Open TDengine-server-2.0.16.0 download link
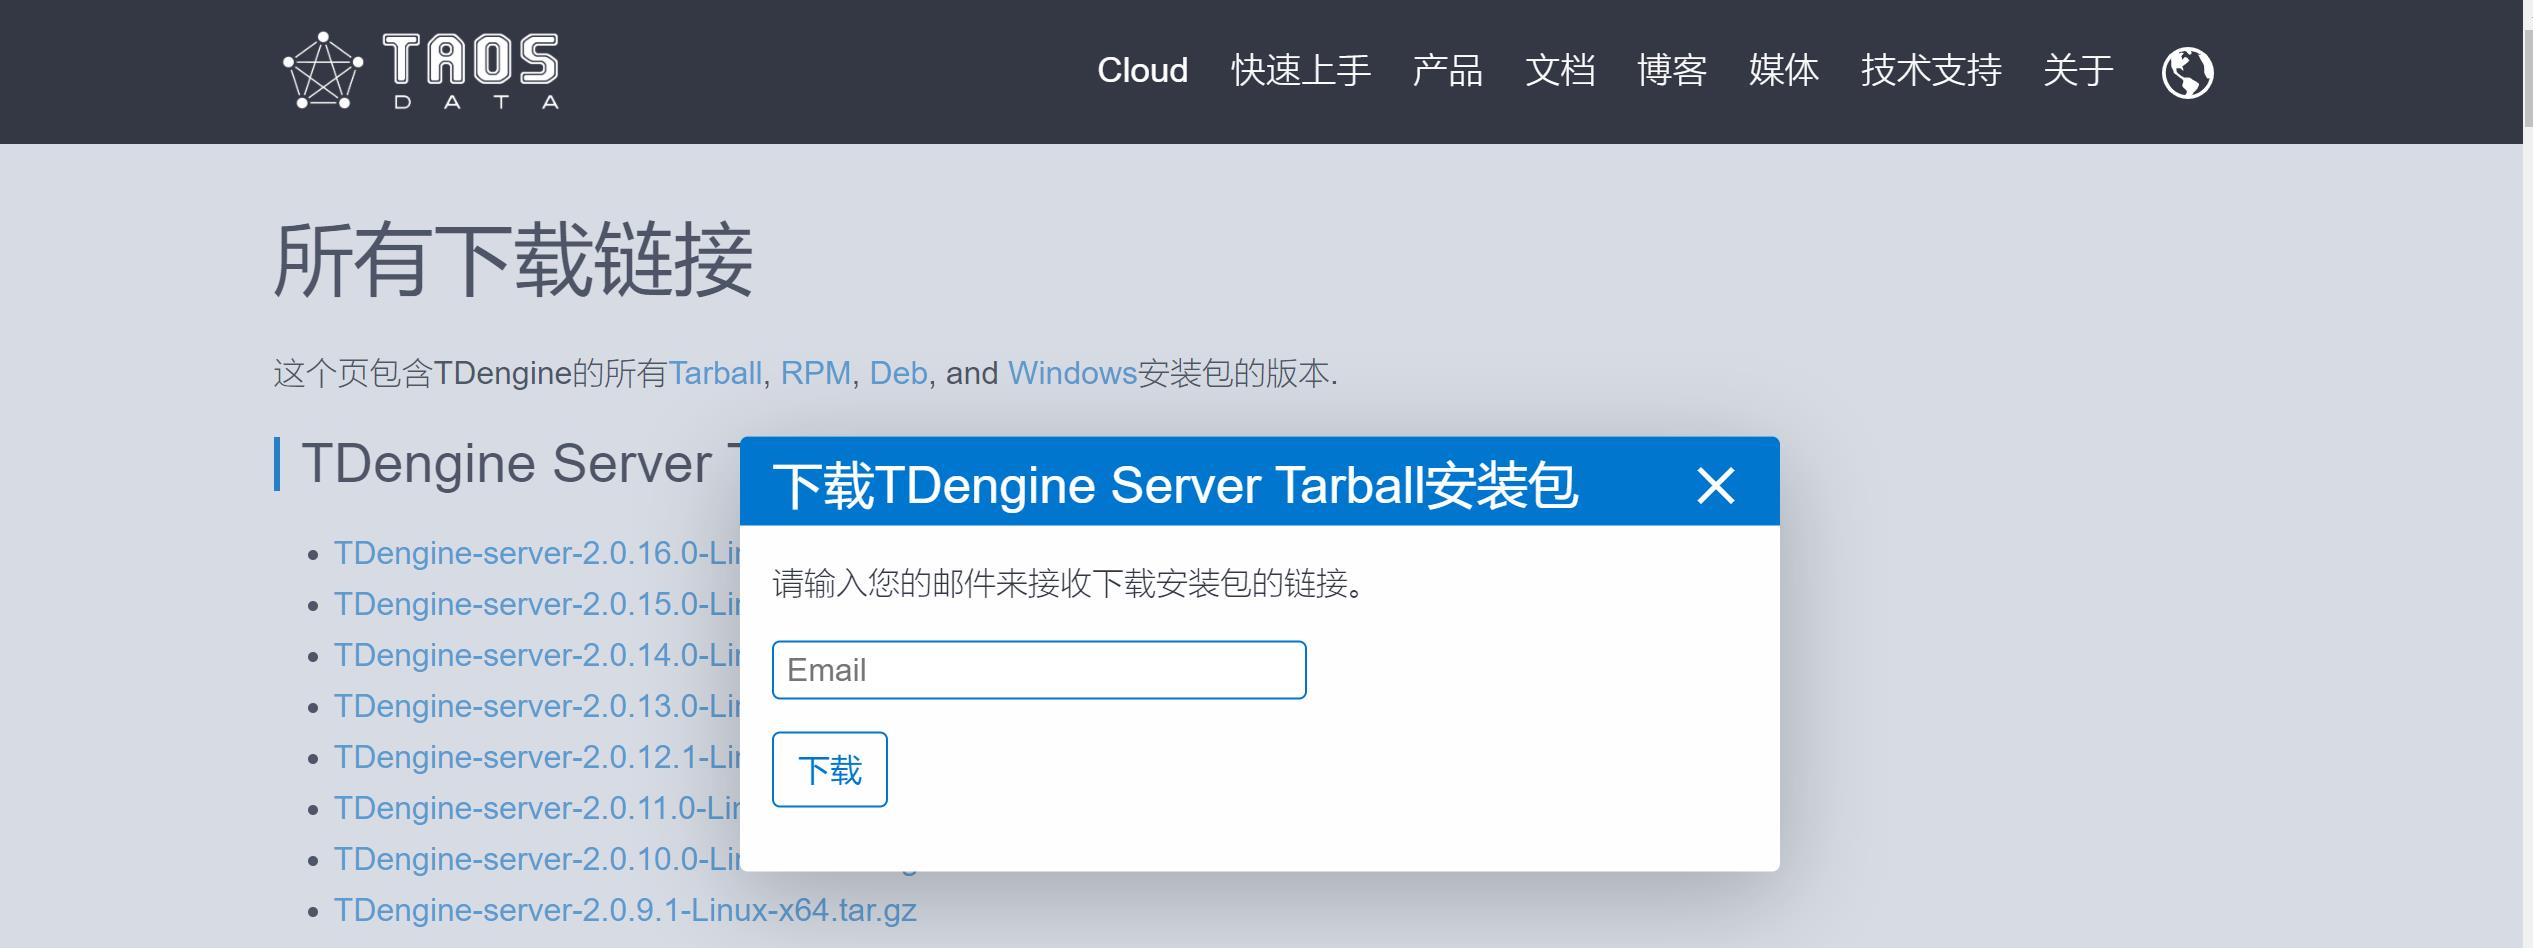This screenshot has height=948, width=2533. 537,553
